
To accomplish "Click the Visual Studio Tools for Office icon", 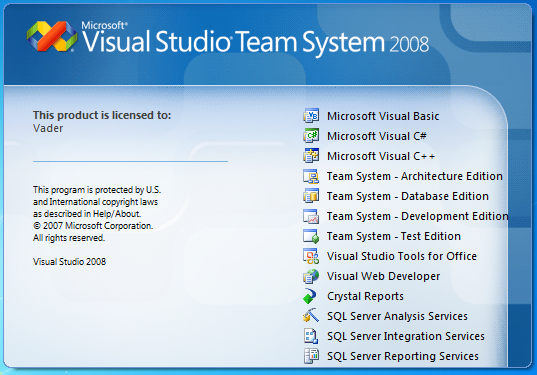I will coord(311,256).
